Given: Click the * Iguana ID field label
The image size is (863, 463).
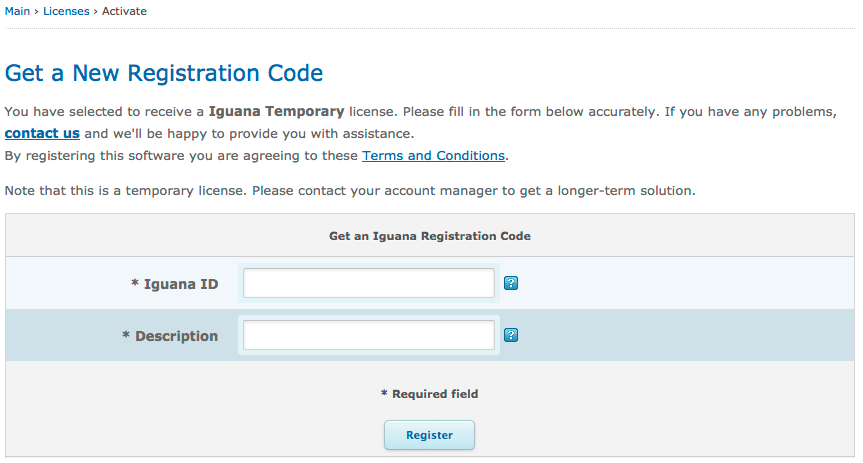Looking at the screenshot, I should coord(175,284).
